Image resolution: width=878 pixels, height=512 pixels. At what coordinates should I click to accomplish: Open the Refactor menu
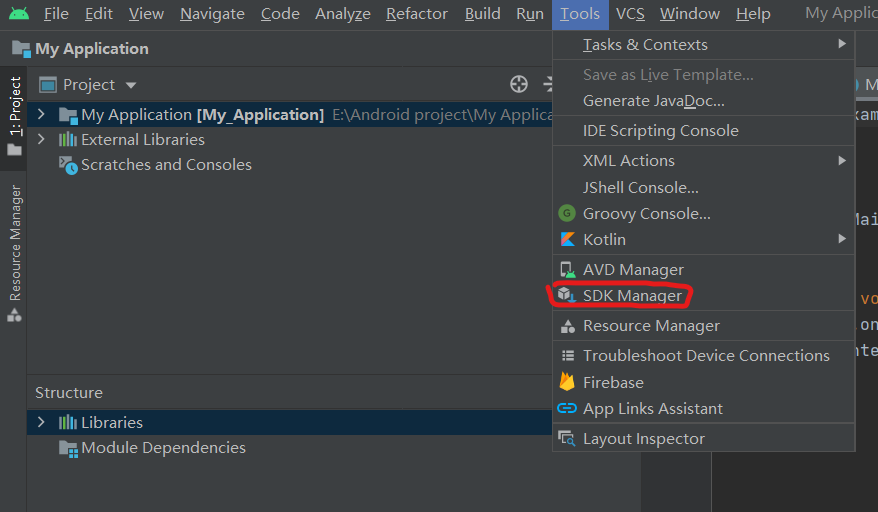pos(417,13)
